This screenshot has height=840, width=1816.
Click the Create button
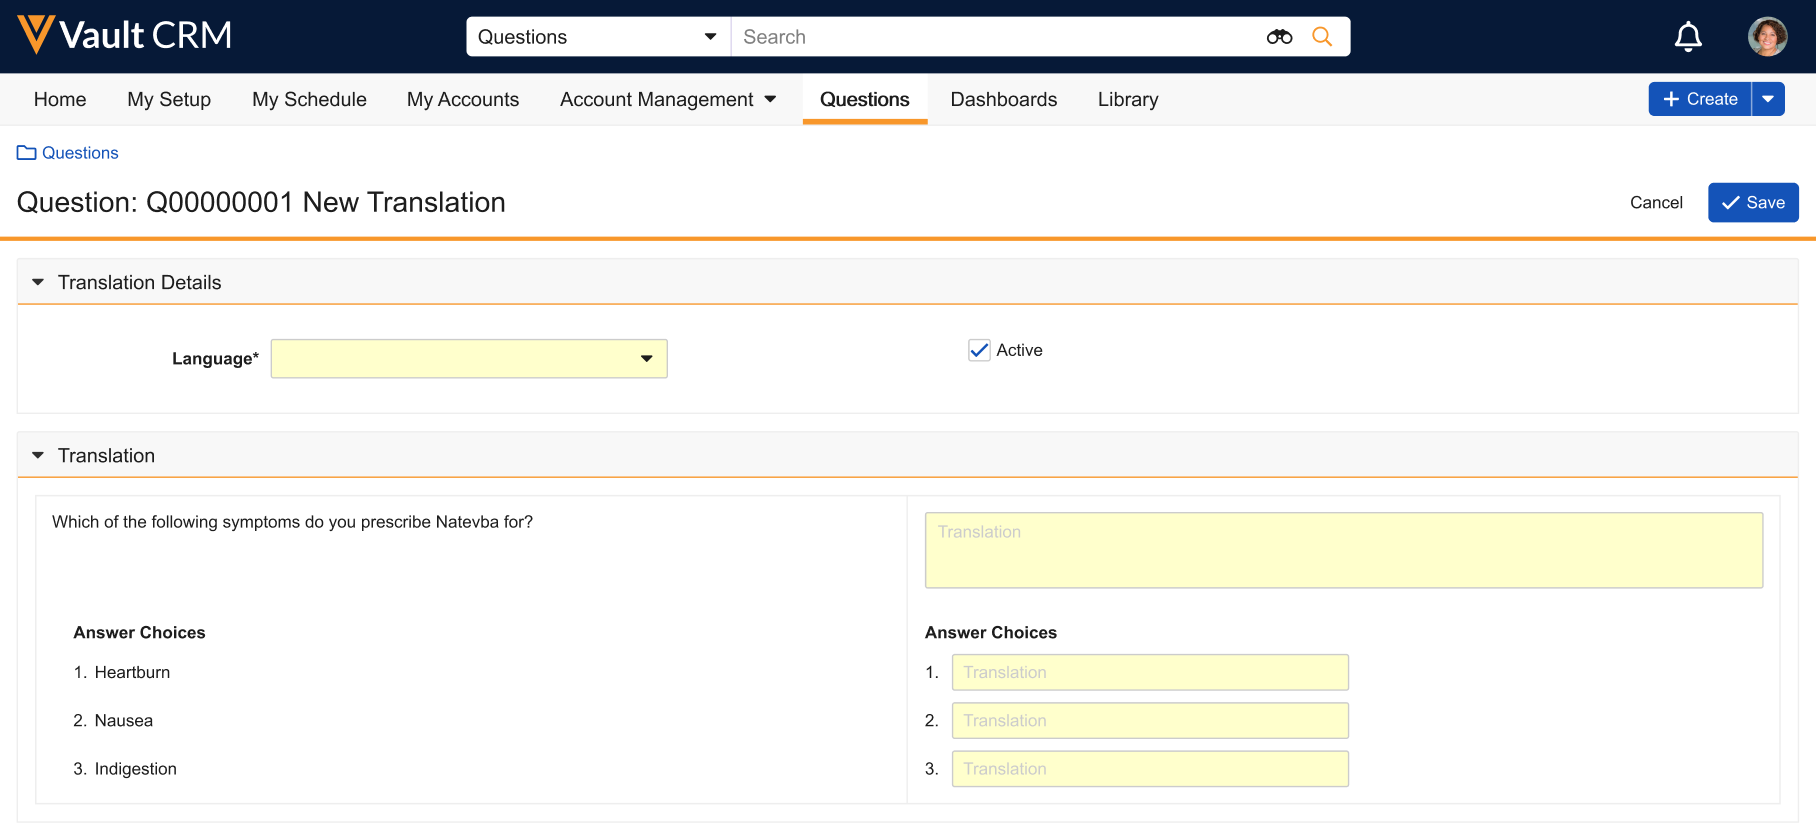click(1699, 99)
